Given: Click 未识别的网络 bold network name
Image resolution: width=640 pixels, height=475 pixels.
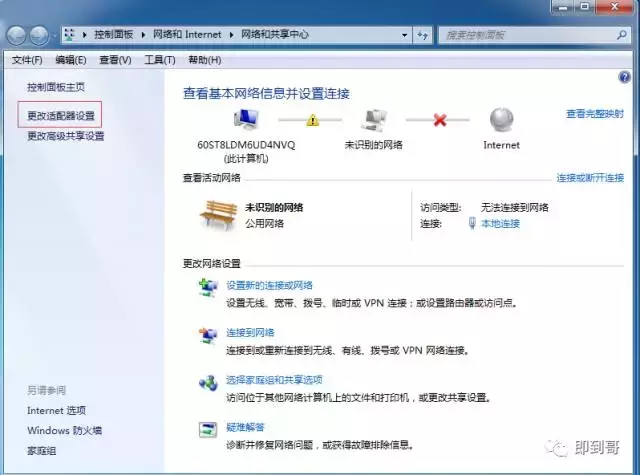Looking at the screenshot, I should click(274, 207).
